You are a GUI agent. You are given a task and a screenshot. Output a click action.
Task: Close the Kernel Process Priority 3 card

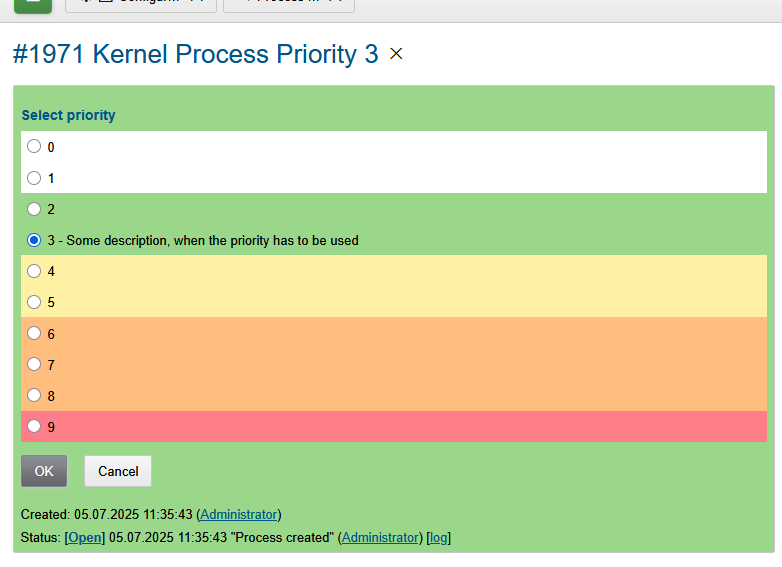tap(396, 54)
